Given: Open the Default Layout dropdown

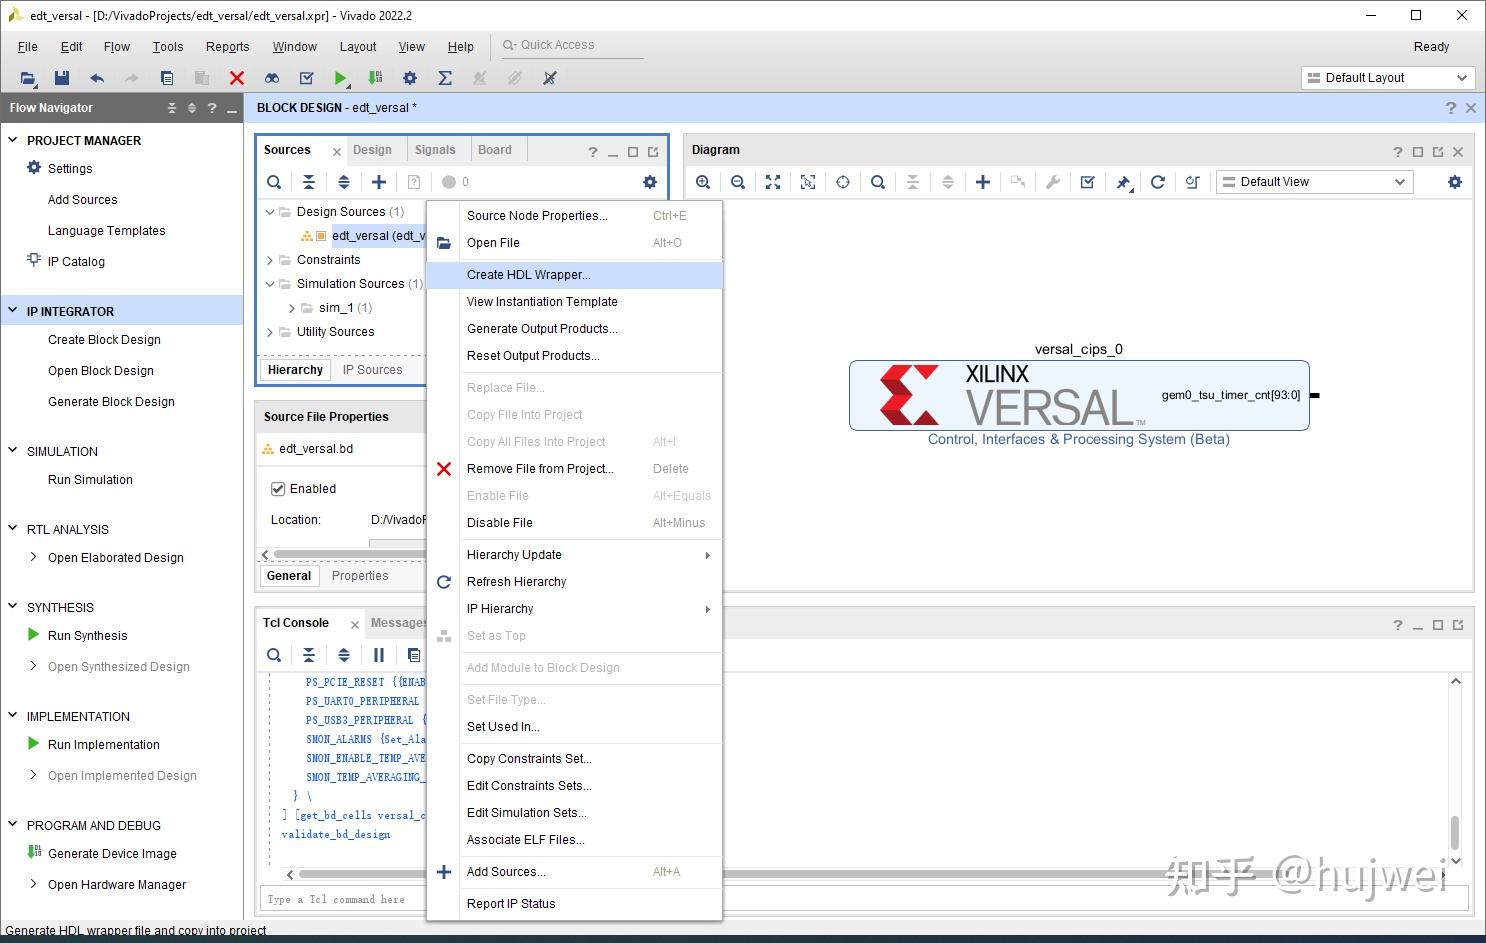Looking at the screenshot, I should pyautogui.click(x=1387, y=77).
